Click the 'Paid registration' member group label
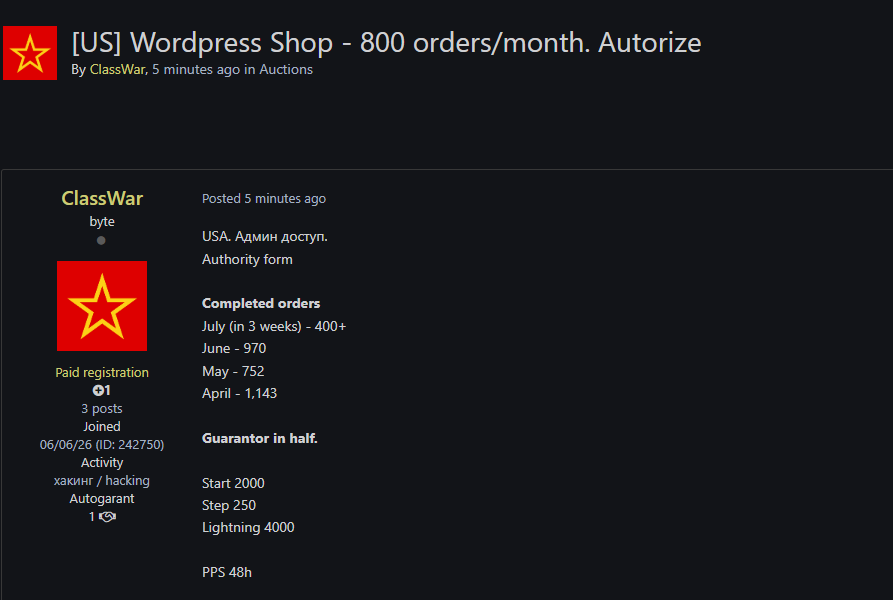 point(102,372)
